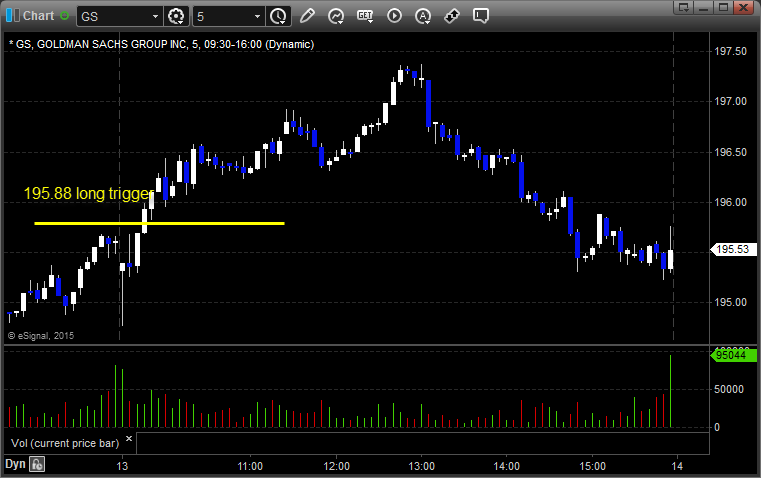Viewport: 761px width, 478px height.
Task: Minimize the chart window
Action: pyautogui.click(x=704, y=7)
